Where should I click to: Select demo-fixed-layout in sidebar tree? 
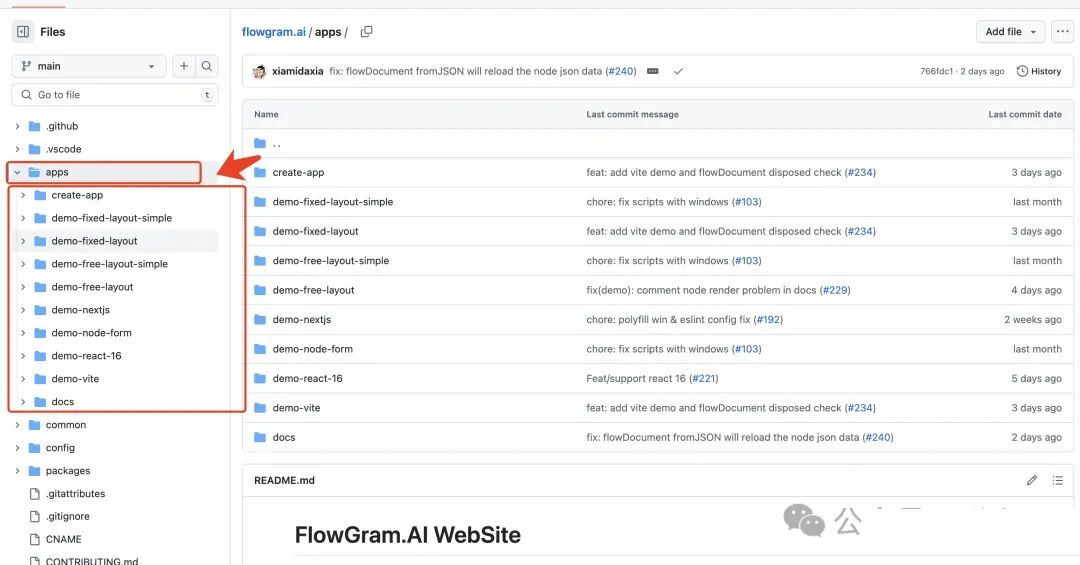coord(94,241)
